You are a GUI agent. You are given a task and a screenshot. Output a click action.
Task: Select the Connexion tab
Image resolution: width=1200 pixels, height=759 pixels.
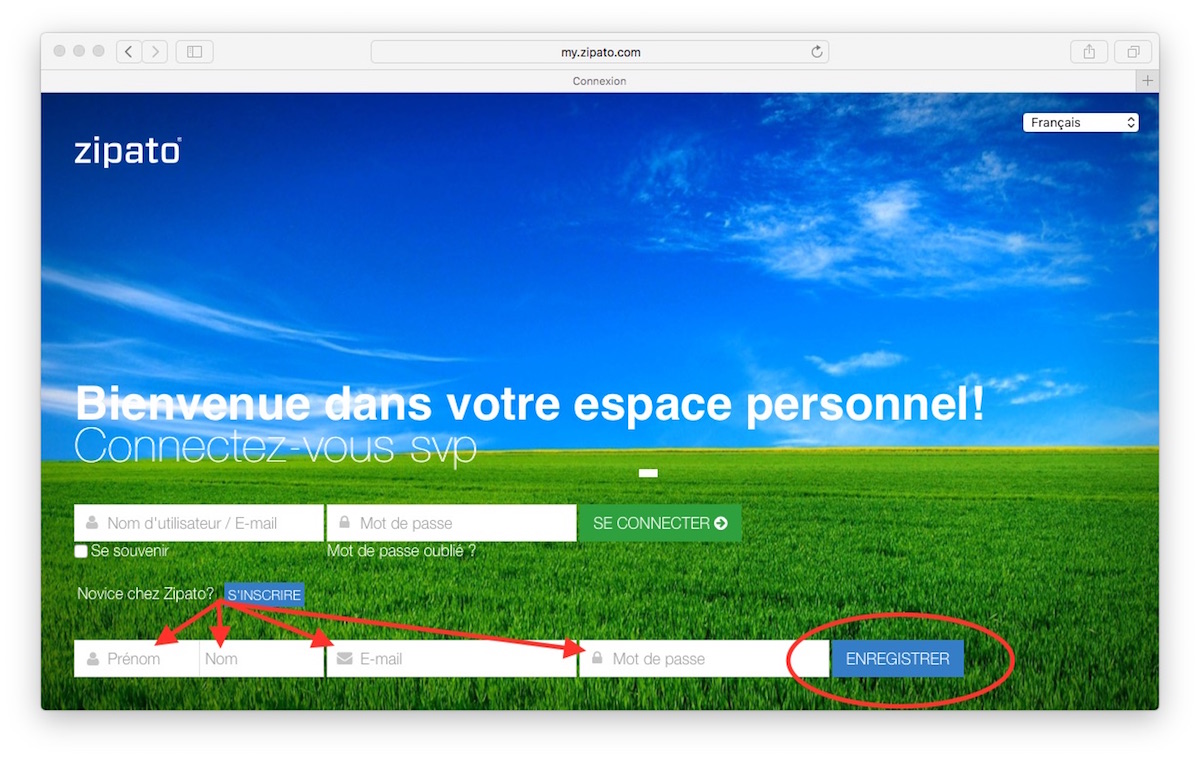(599, 81)
